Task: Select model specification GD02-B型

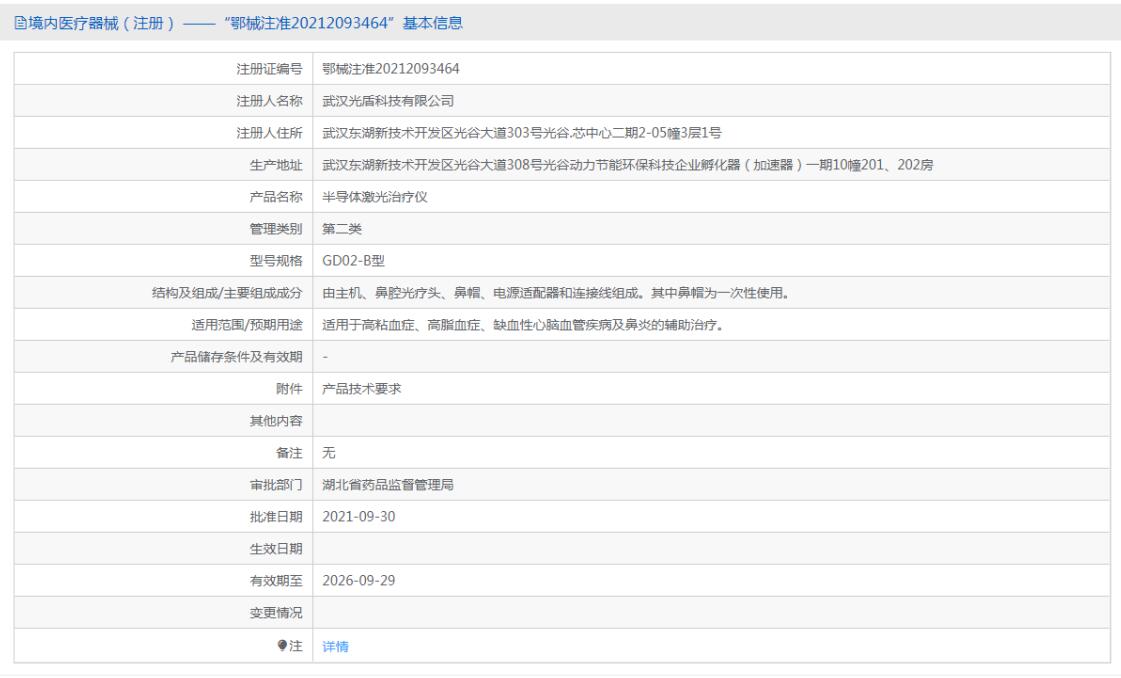Action: (353, 261)
